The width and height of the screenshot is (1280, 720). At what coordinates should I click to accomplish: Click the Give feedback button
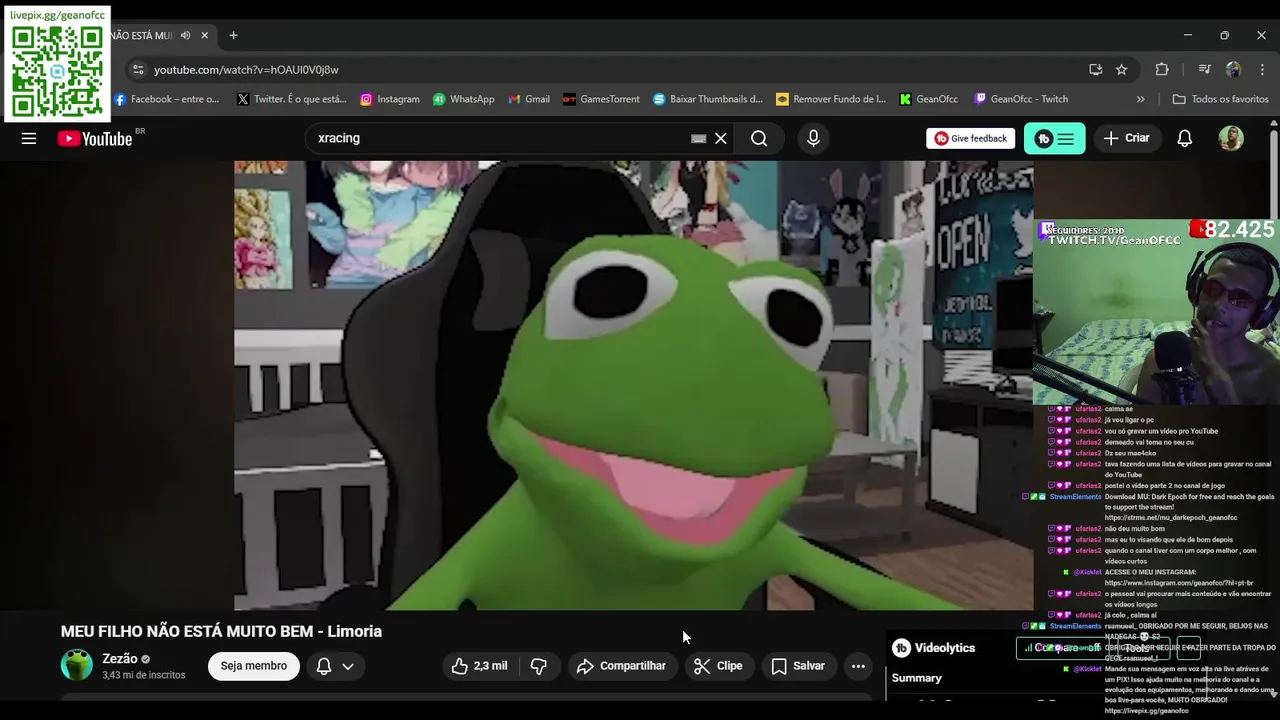pos(970,139)
